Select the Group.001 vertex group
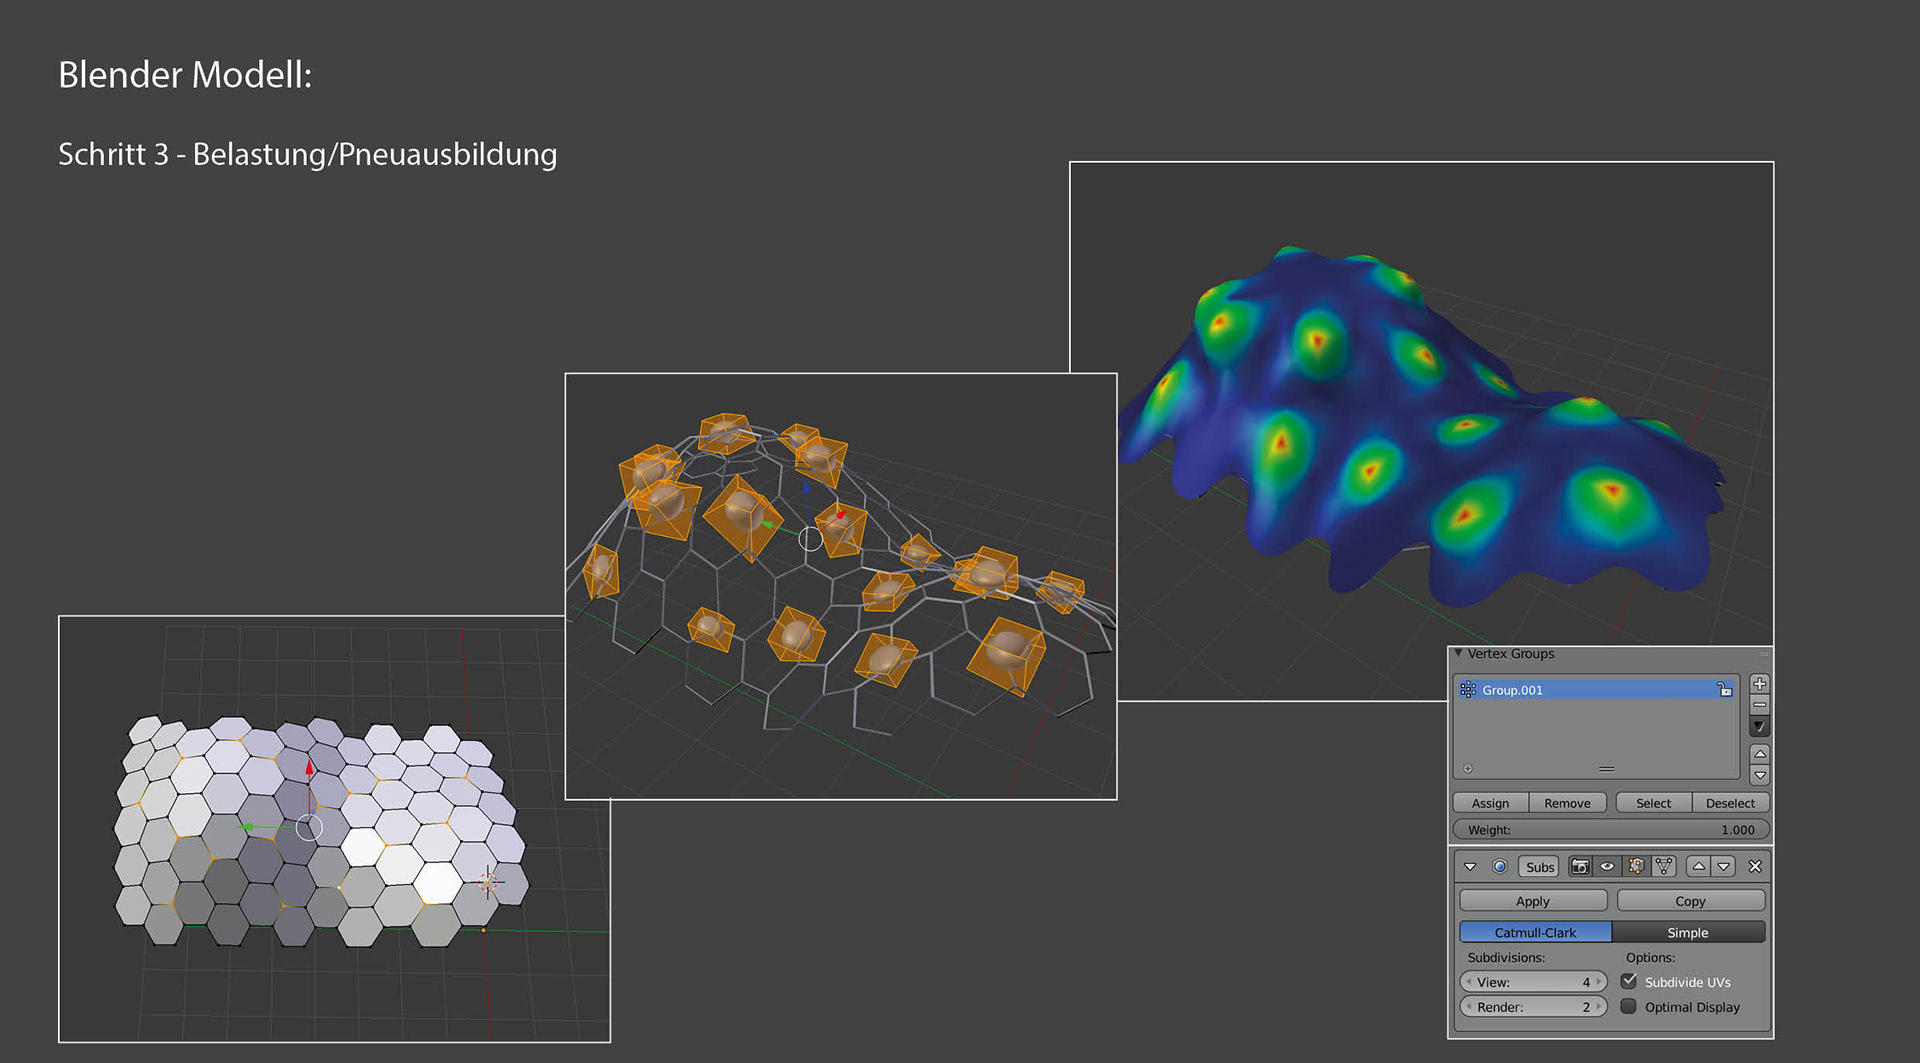Image resolution: width=1920 pixels, height=1063 pixels. pos(1595,690)
